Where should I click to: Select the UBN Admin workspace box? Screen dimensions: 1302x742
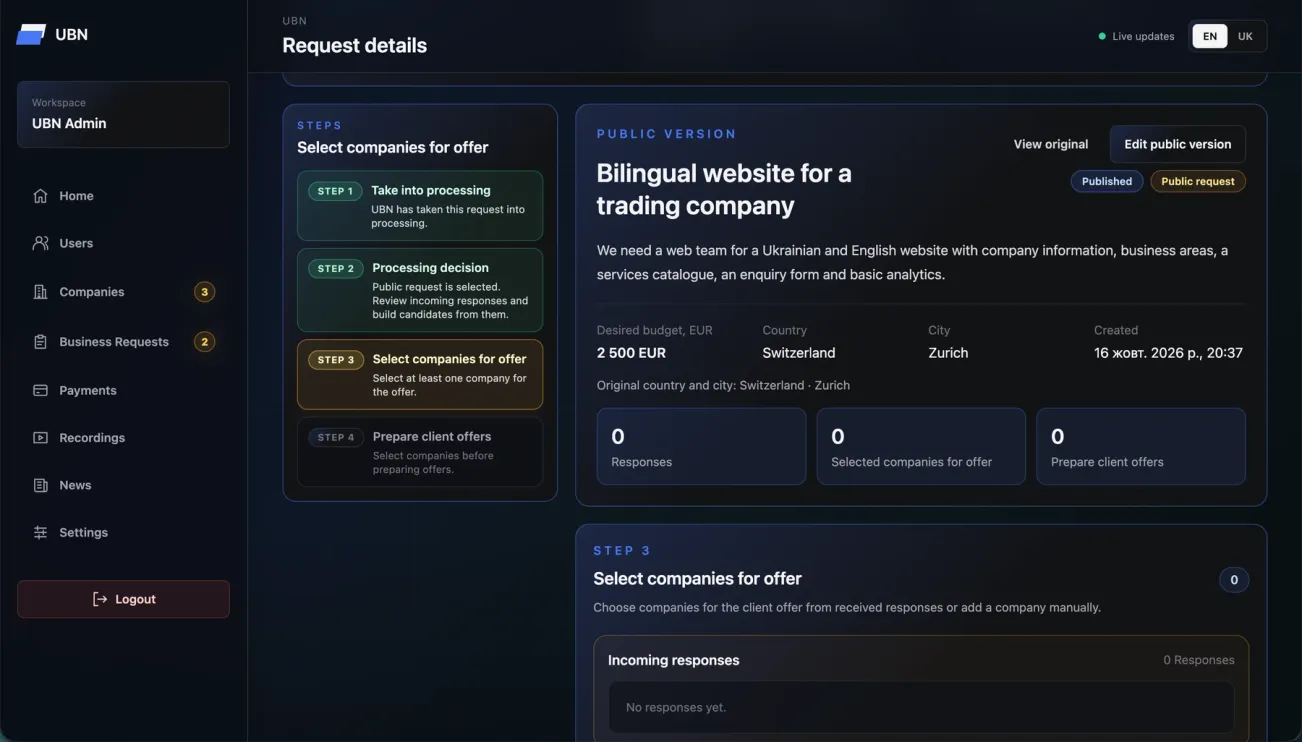click(x=123, y=114)
